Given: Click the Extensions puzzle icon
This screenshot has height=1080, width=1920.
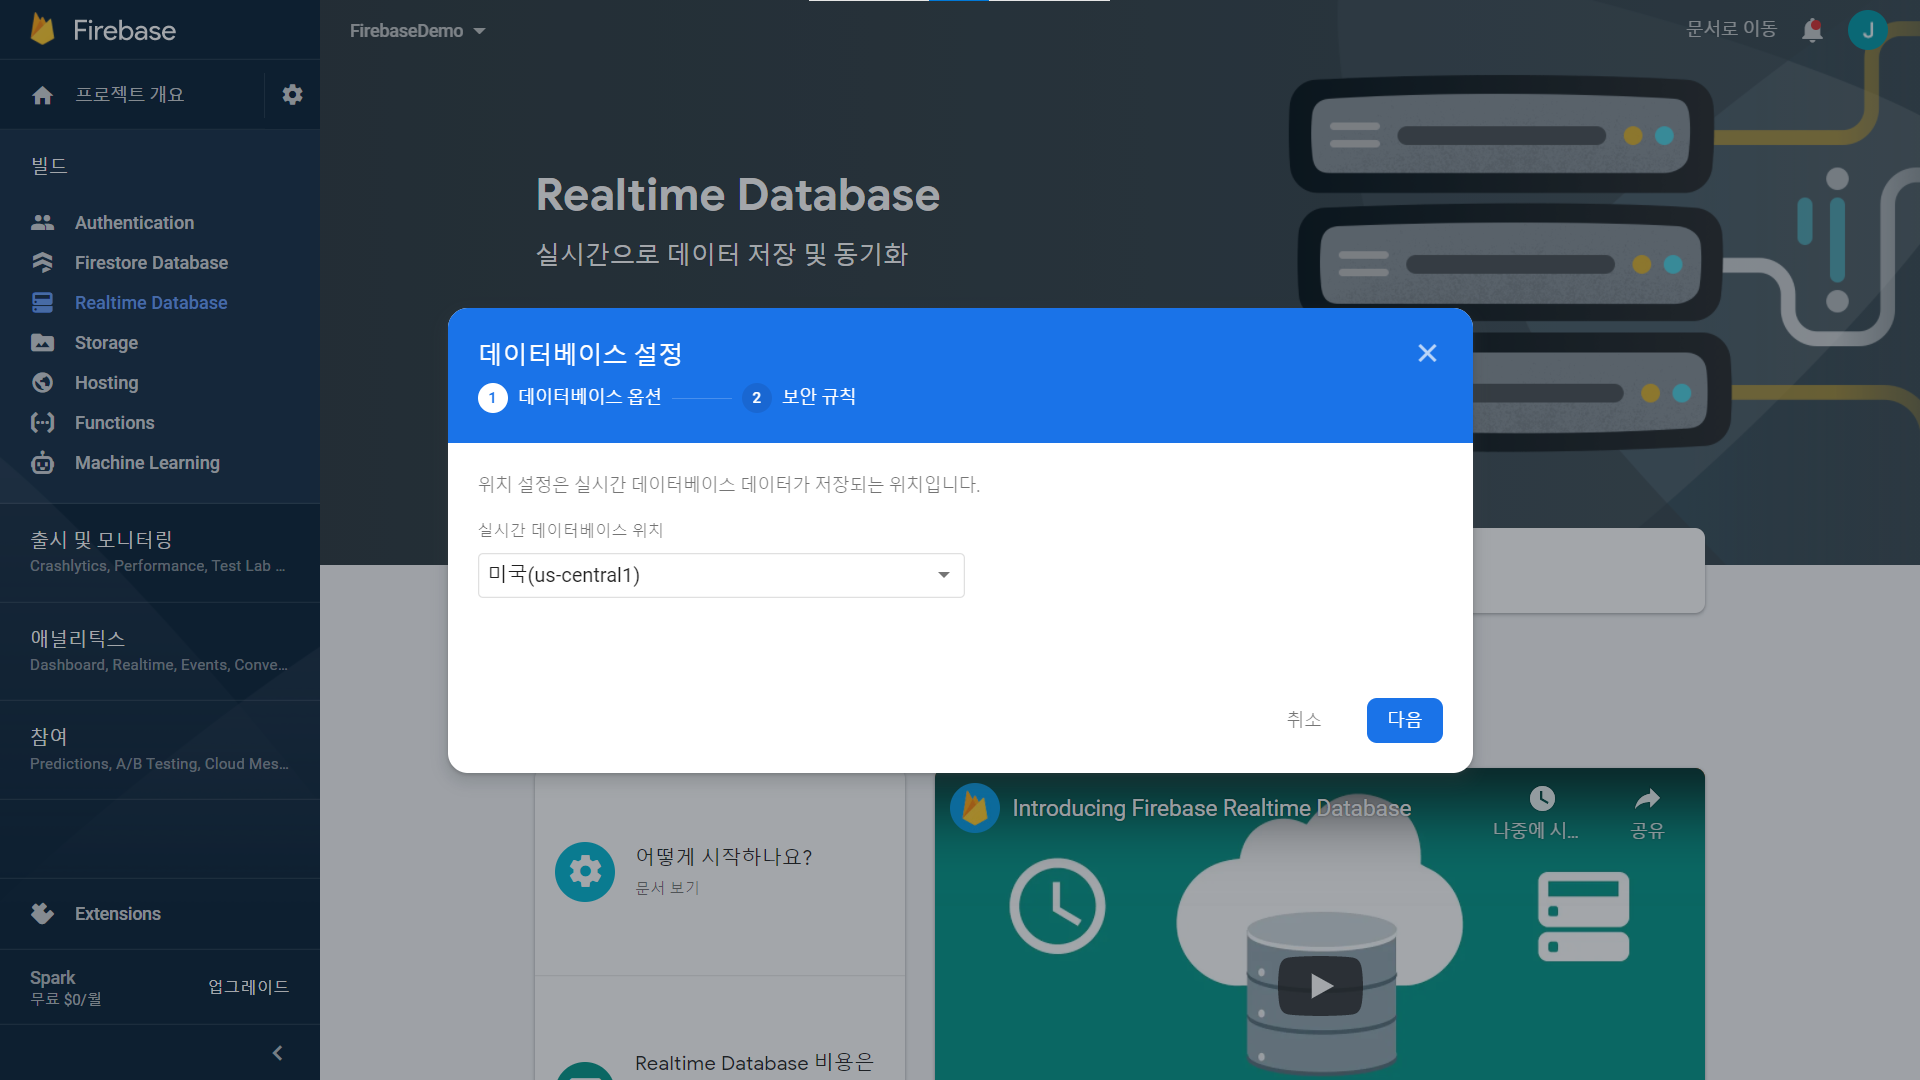Looking at the screenshot, I should click(x=42, y=913).
